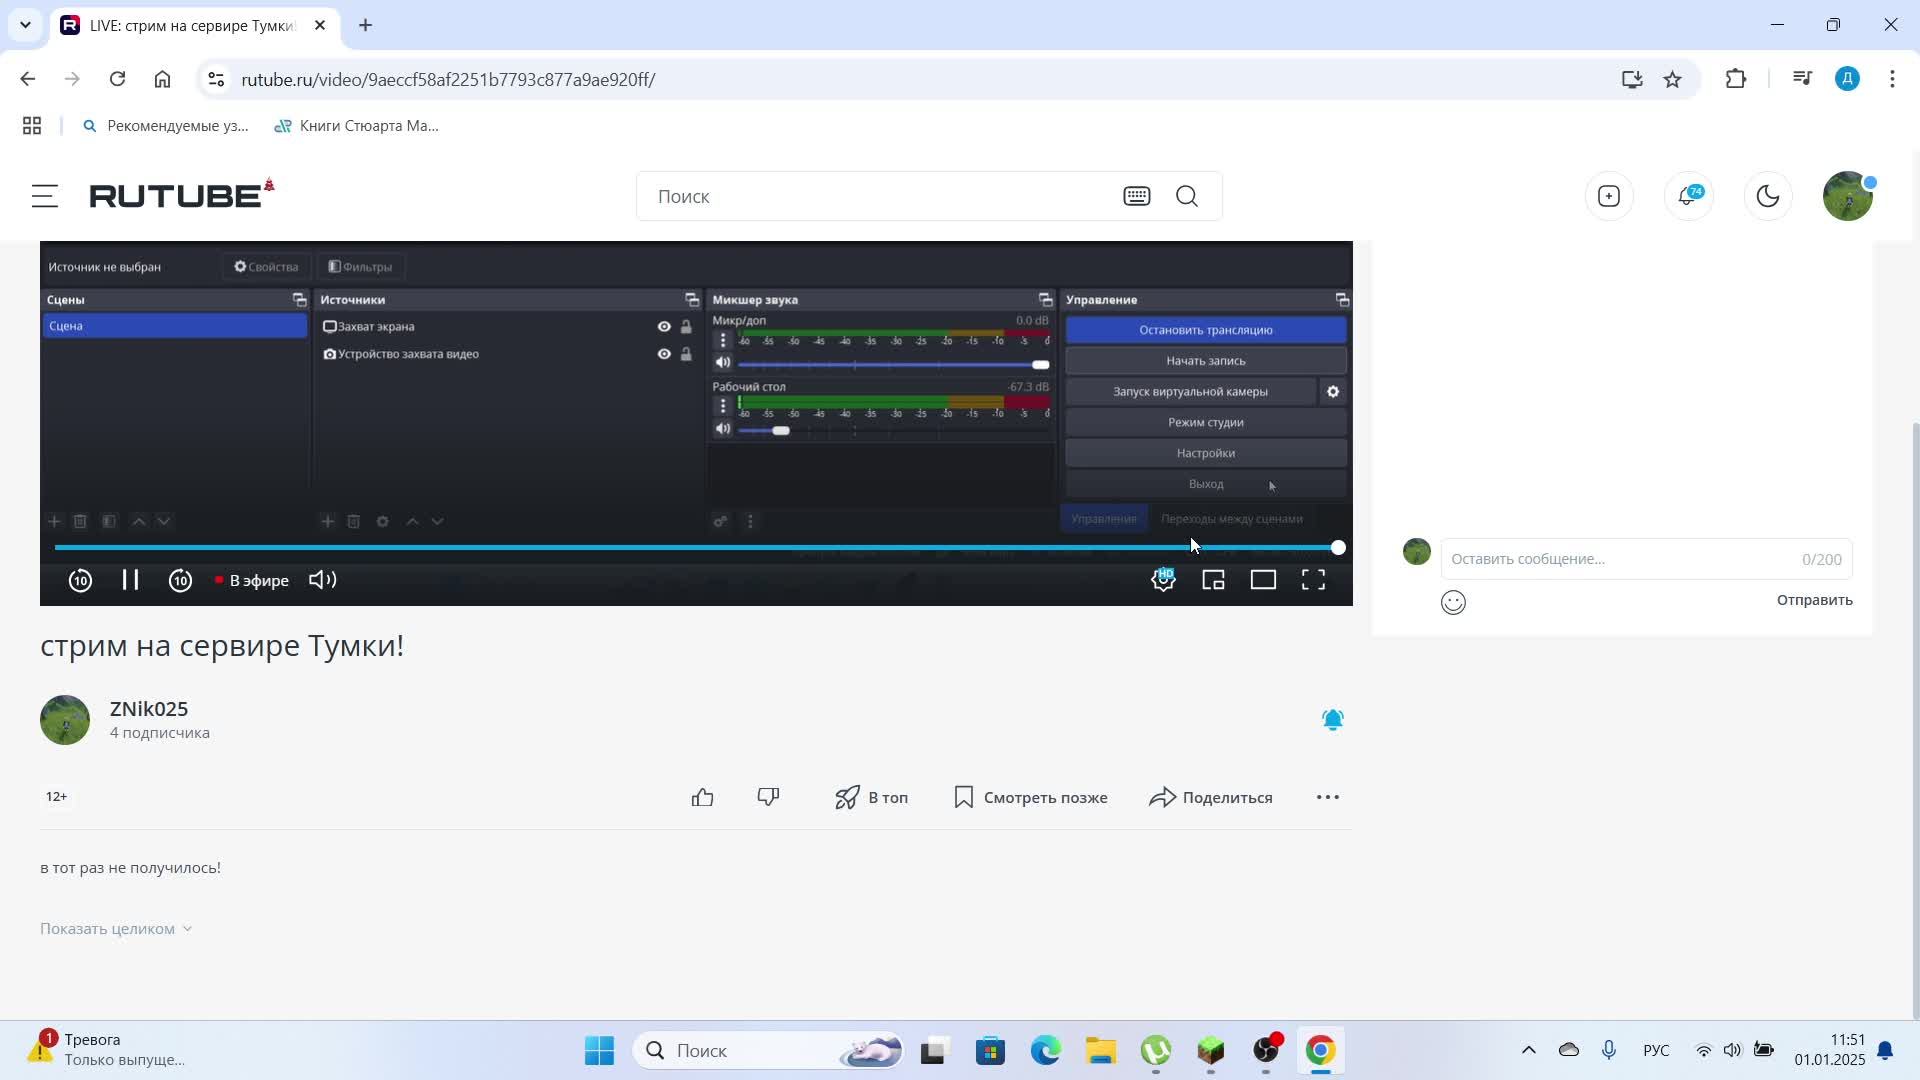Enable picture-in-picture mode
This screenshot has height=1080, width=1920.
point(1213,580)
